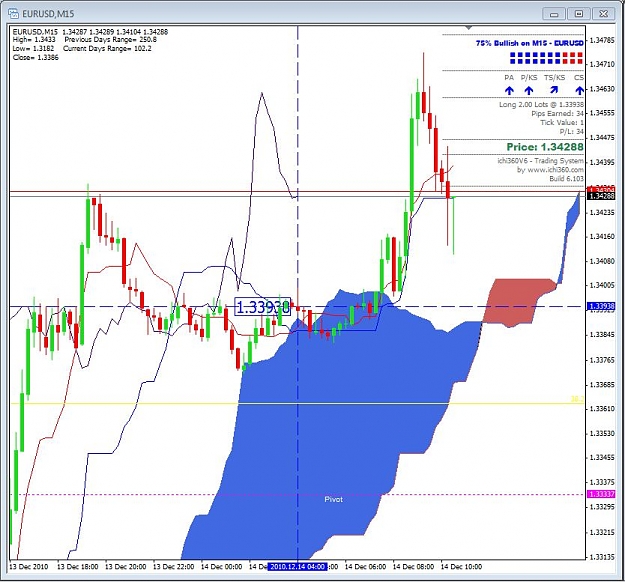Click the chart shift triangle marker
625x582 pixels.
(469, 28)
